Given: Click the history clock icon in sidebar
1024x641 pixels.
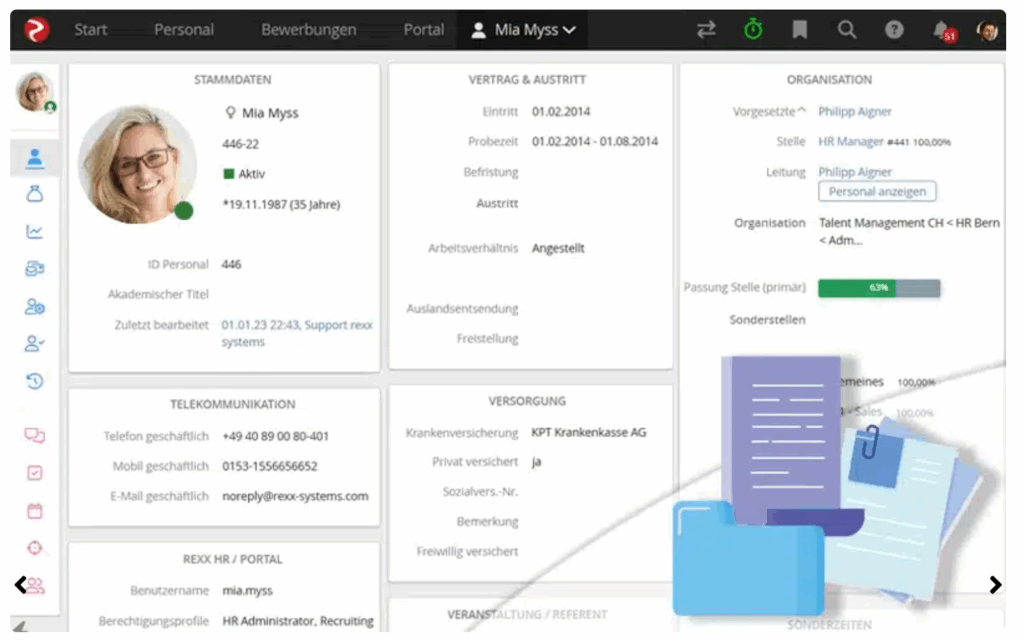Looking at the screenshot, I should pyautogui.click(x=35, y=381).
